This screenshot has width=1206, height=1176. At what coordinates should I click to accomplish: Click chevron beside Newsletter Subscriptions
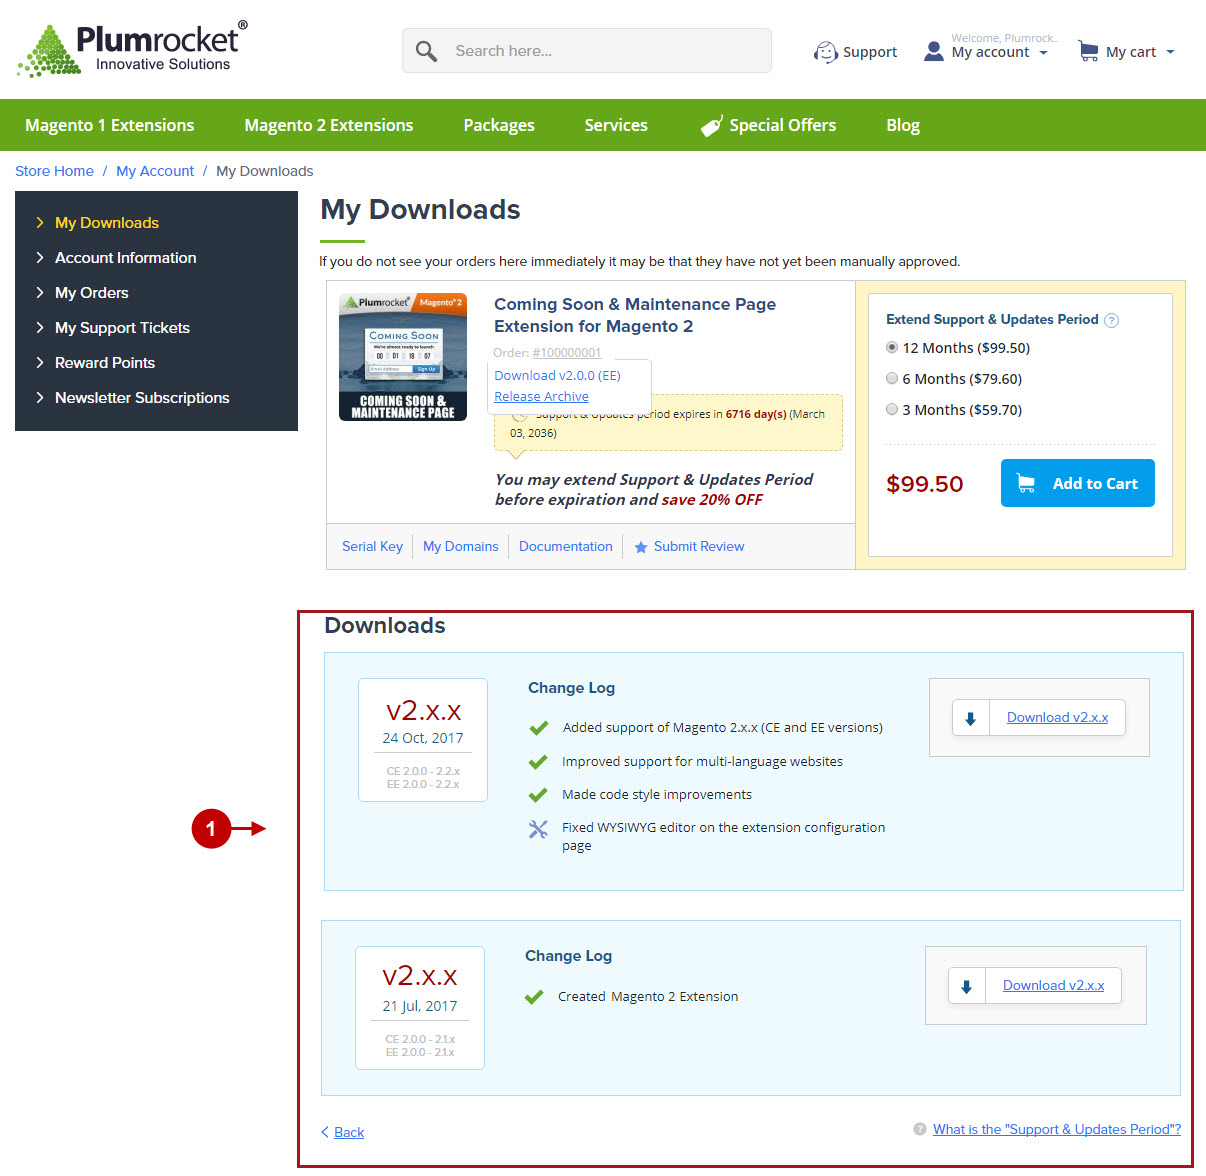40,398
